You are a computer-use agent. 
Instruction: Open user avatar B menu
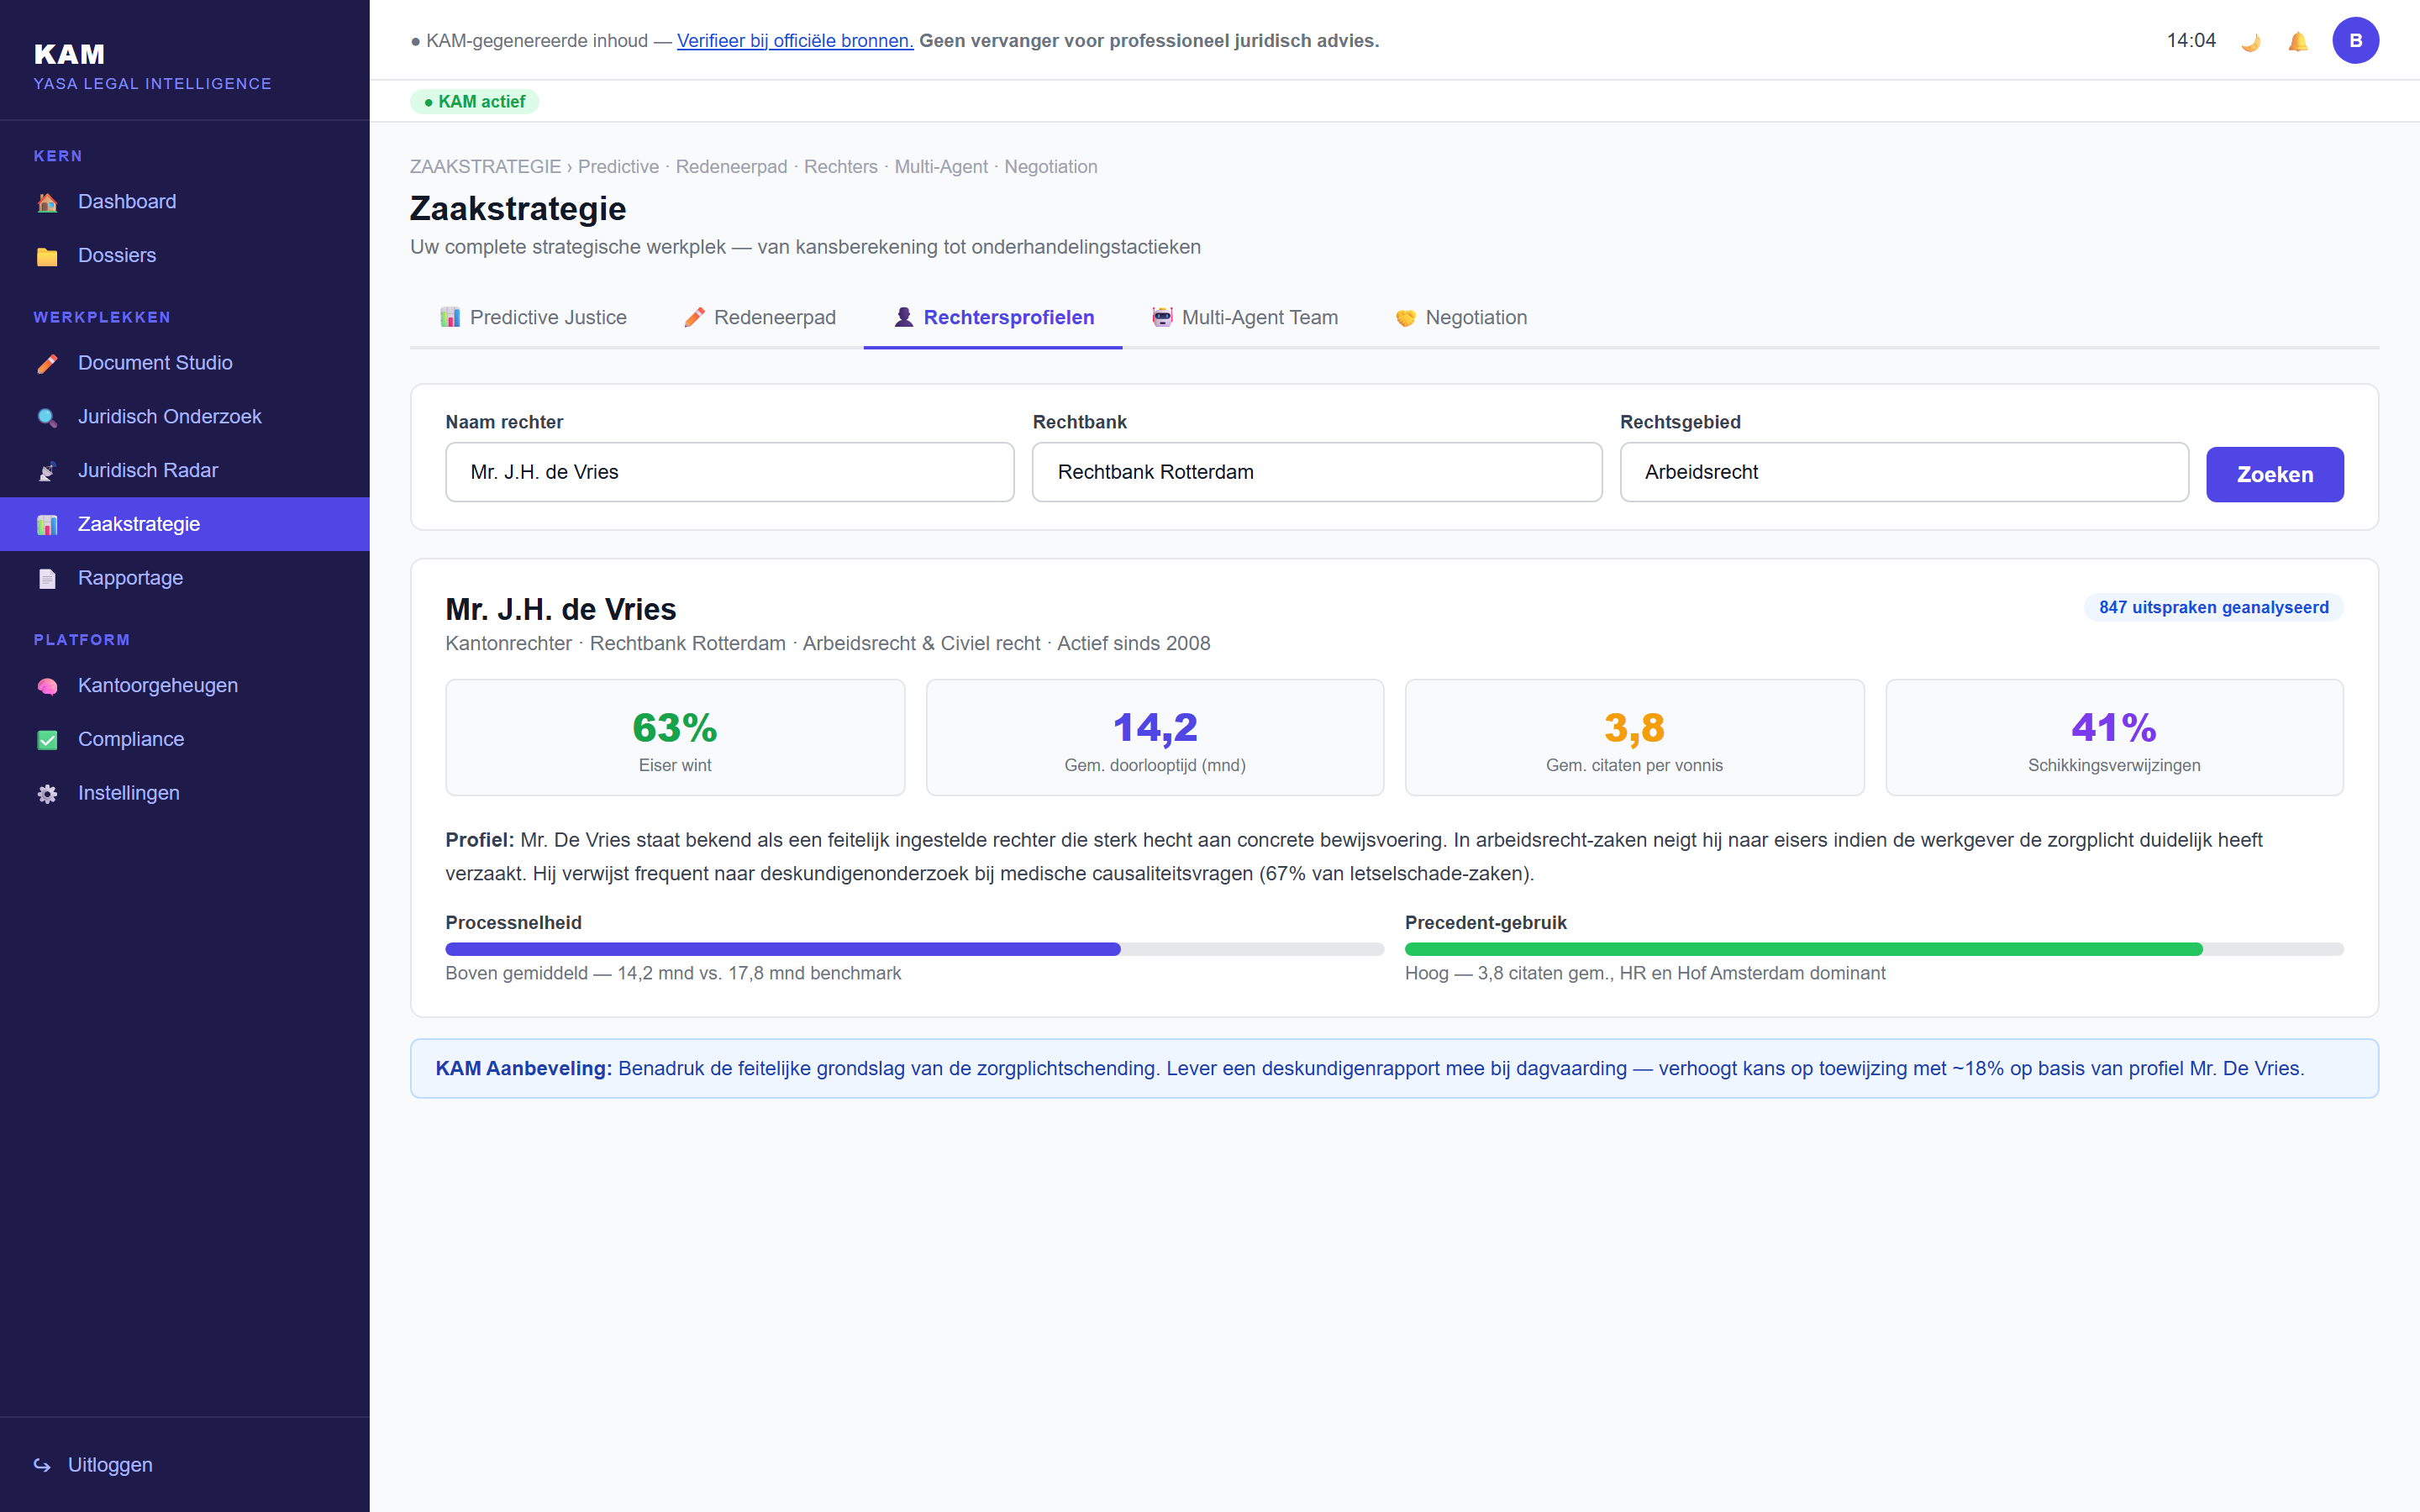pos(2355,41)
